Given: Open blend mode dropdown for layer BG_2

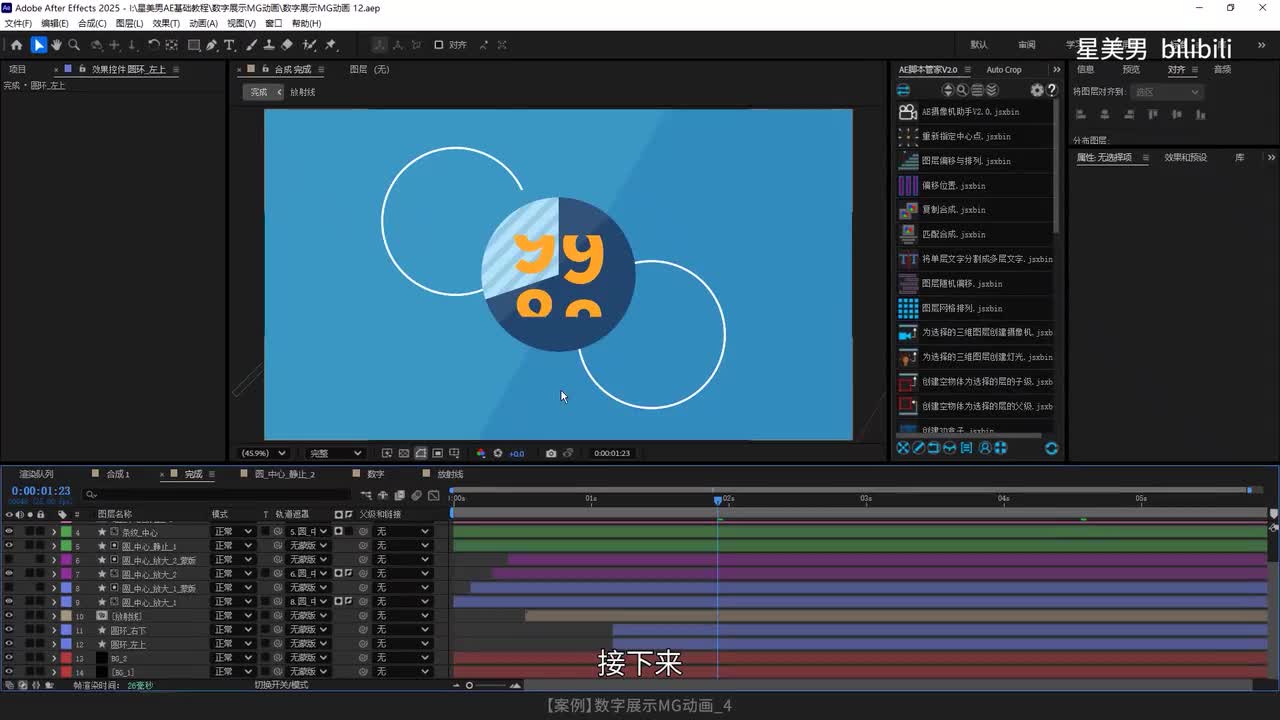Looking at the screenshot, I should click(x=233, y=658).
